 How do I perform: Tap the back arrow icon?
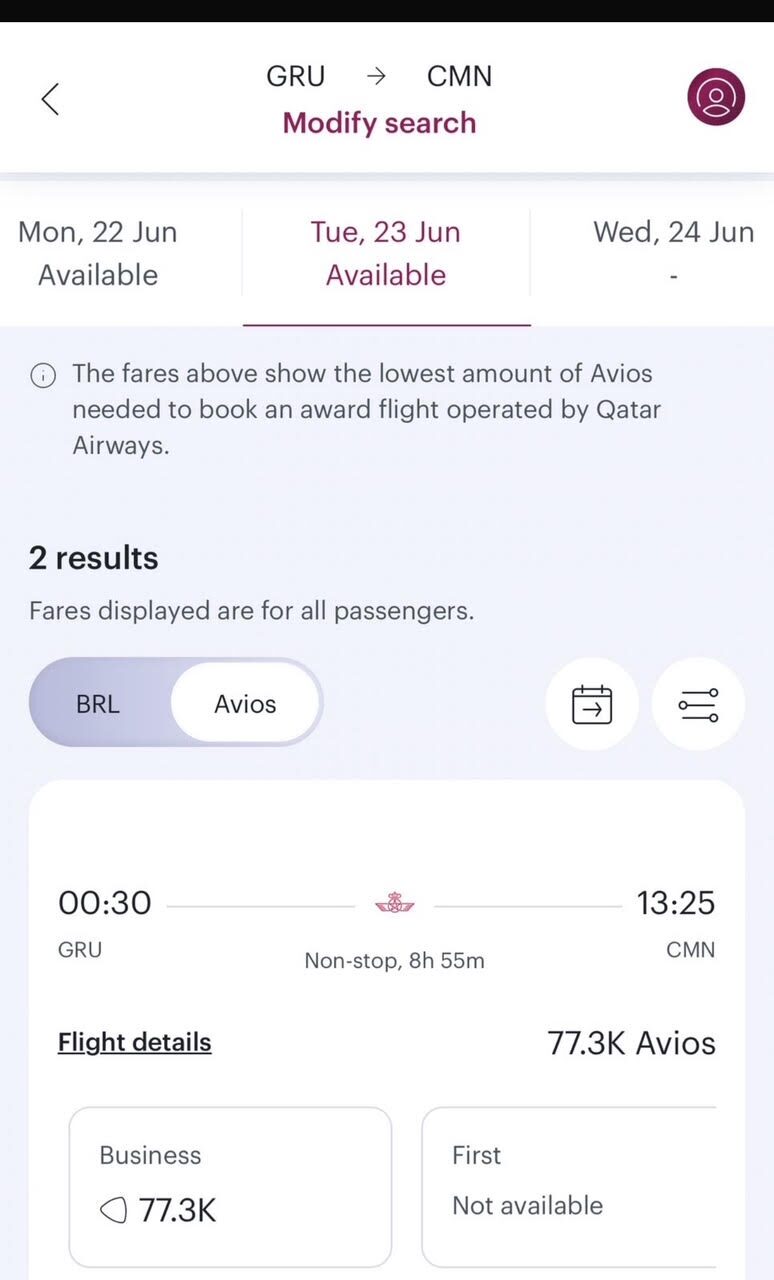tap(50, 98)
